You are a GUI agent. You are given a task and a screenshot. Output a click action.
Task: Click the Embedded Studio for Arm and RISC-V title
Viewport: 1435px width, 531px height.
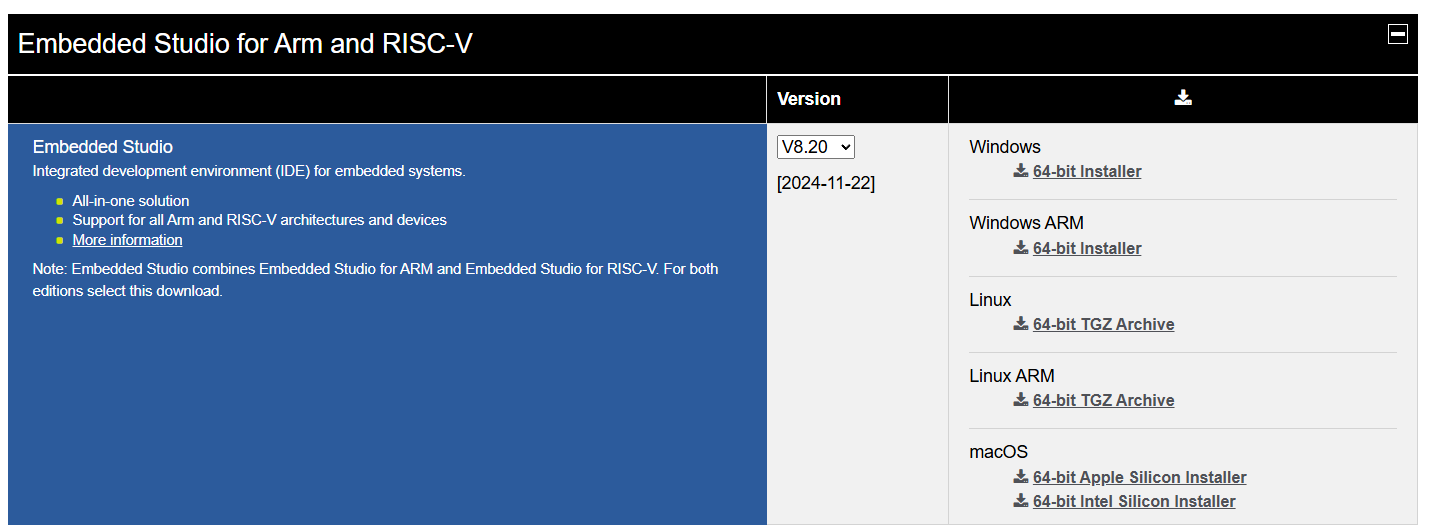pos(245,44)
